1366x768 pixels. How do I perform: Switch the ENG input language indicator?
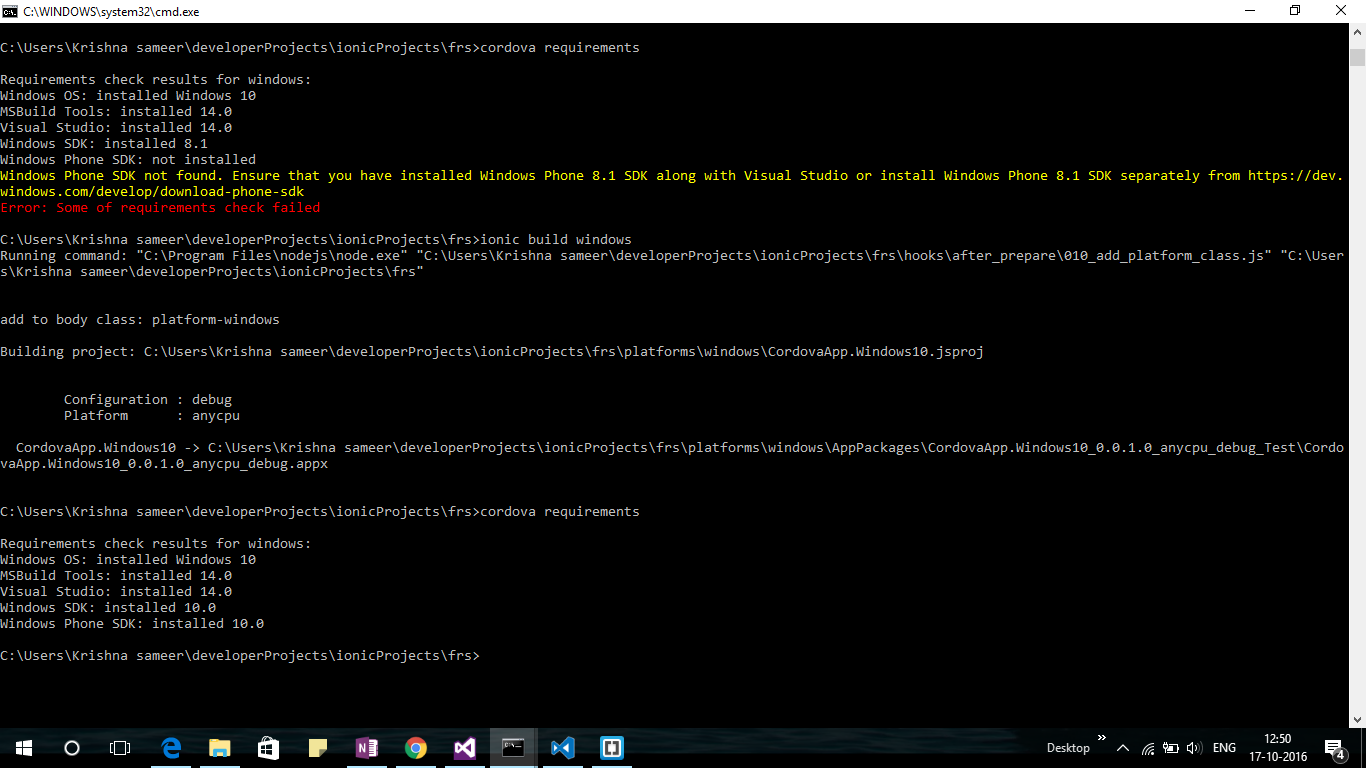point(1224,748)
